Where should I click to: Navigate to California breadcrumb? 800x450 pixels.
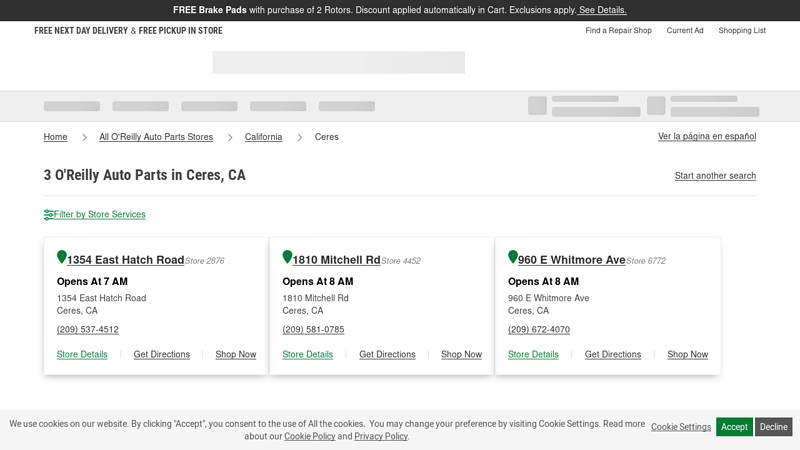tap(263, 137)
